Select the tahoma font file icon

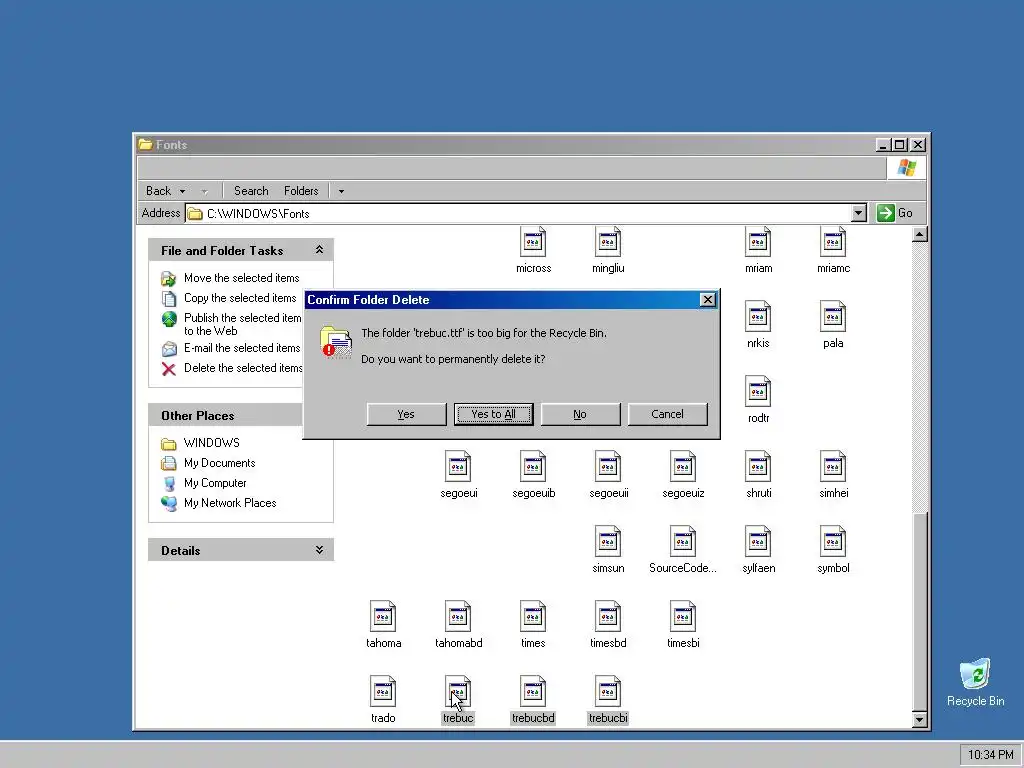[x=383, y=617]
